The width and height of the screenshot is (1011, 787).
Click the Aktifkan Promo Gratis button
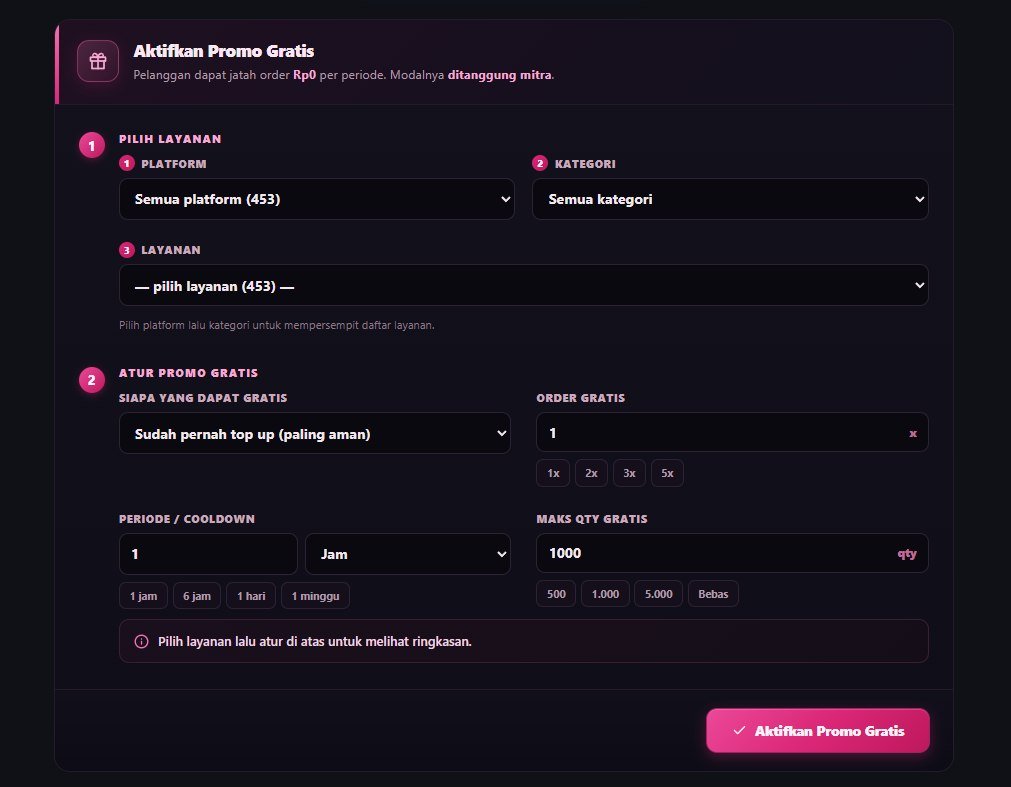coord(818,730)
